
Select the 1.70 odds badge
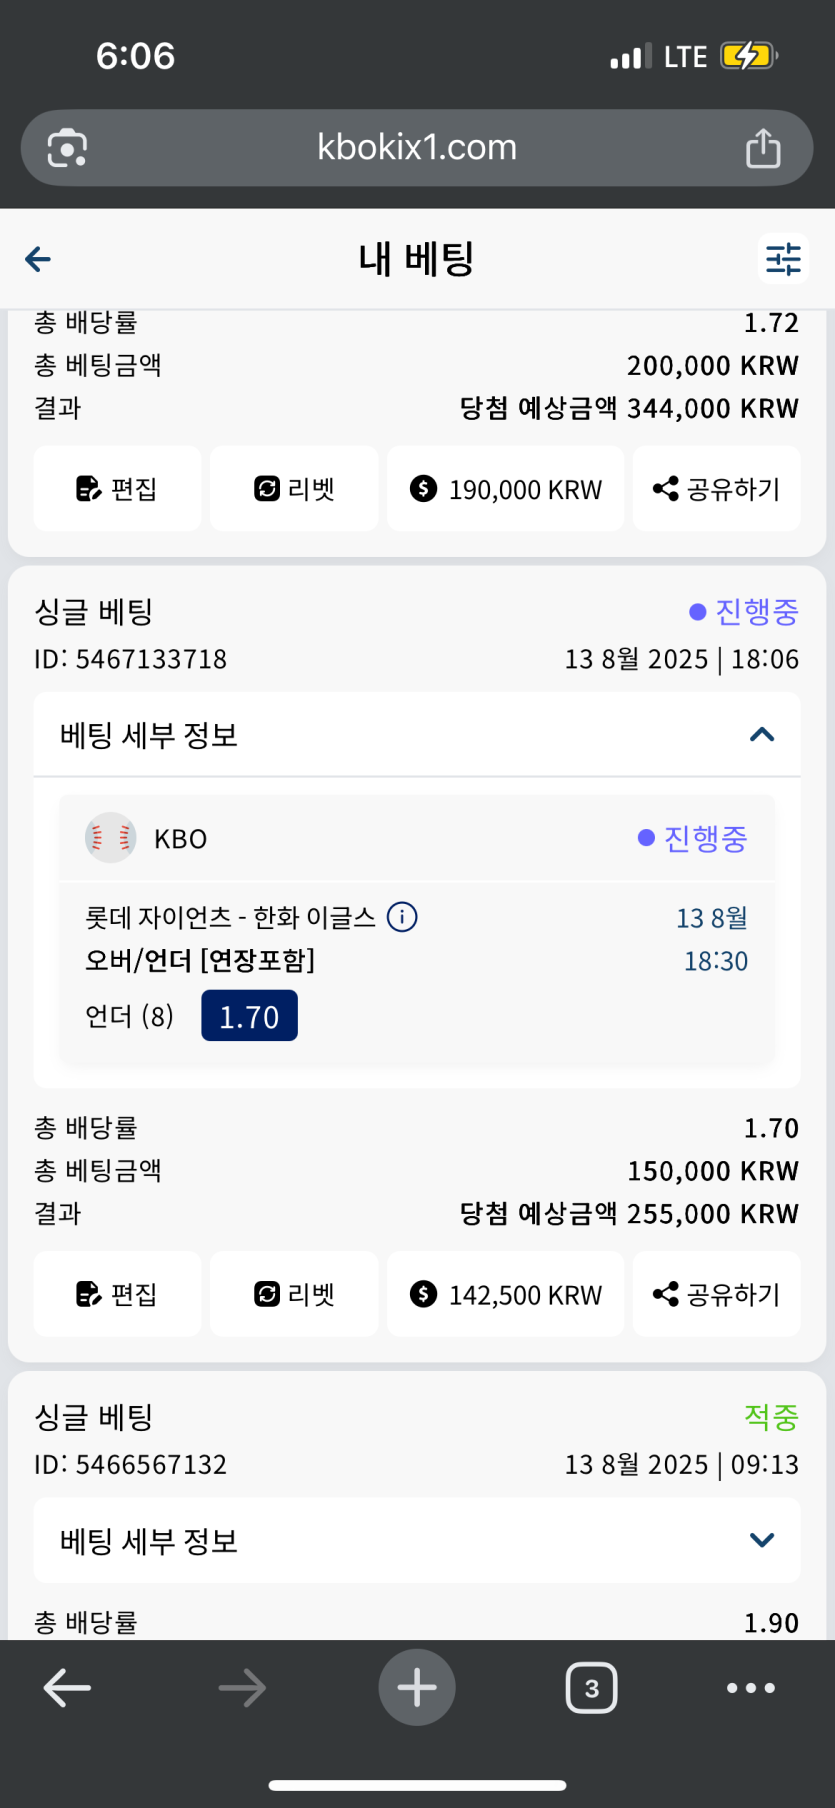[x=249, y=1016]
